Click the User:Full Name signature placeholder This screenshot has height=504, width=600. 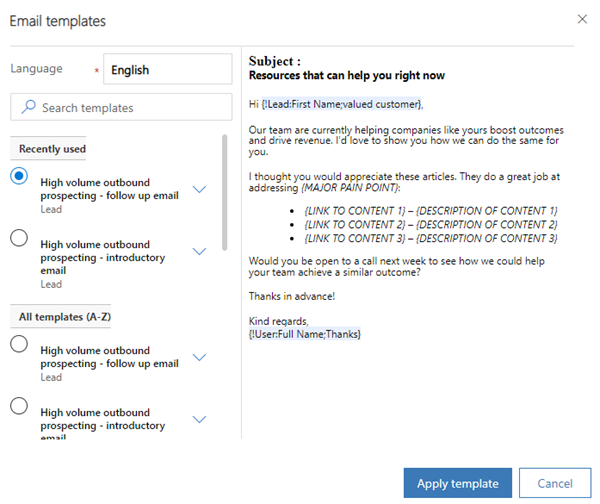305,333
